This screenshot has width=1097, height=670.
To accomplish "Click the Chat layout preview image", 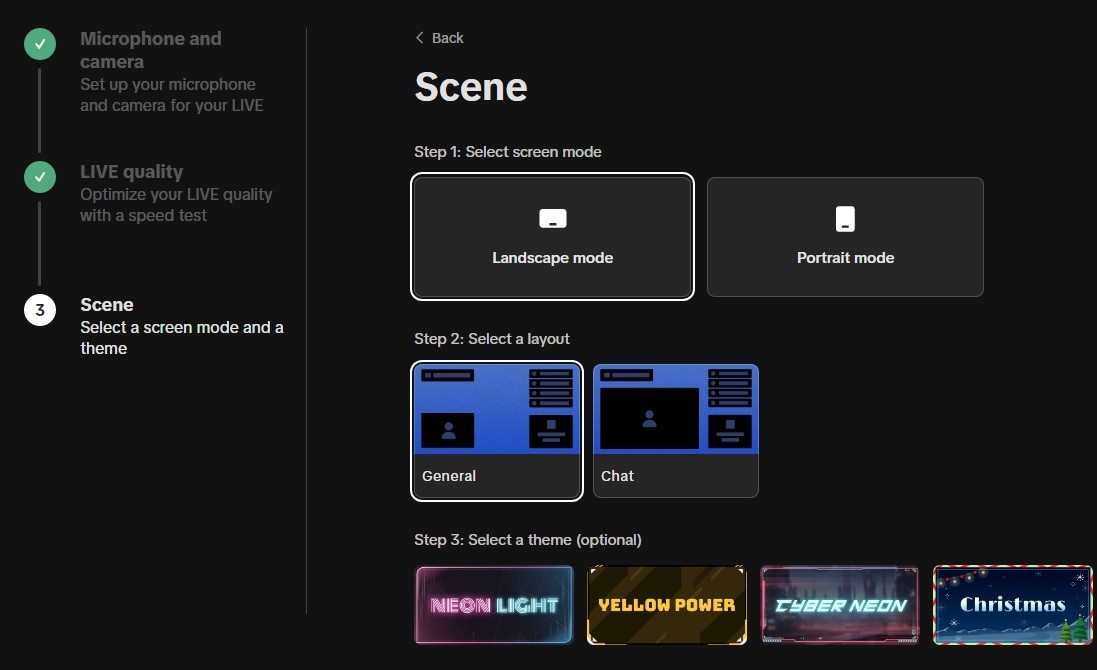I will point(675,410).
